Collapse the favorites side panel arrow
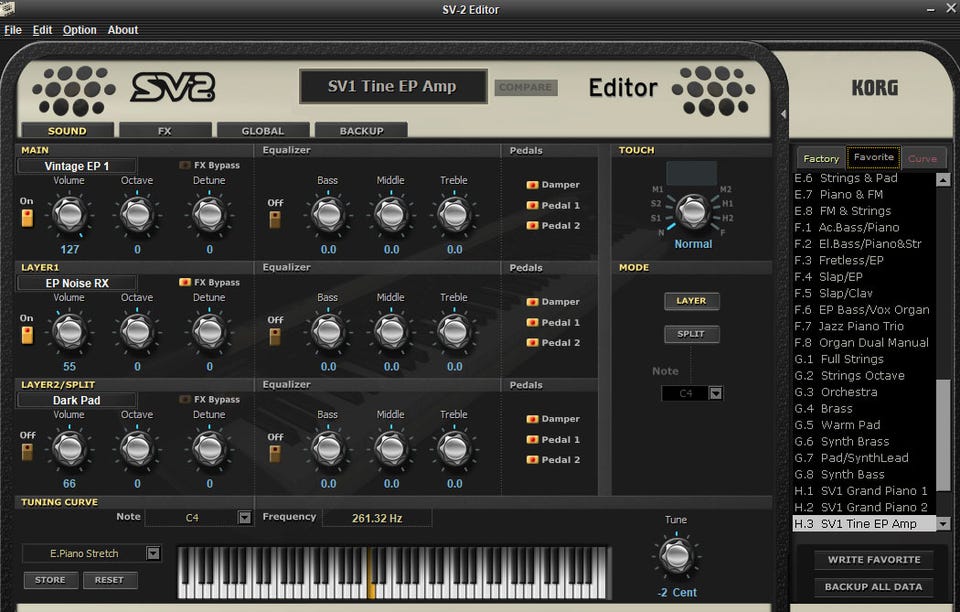The image size is (960, 612). (x=783, y=114)
